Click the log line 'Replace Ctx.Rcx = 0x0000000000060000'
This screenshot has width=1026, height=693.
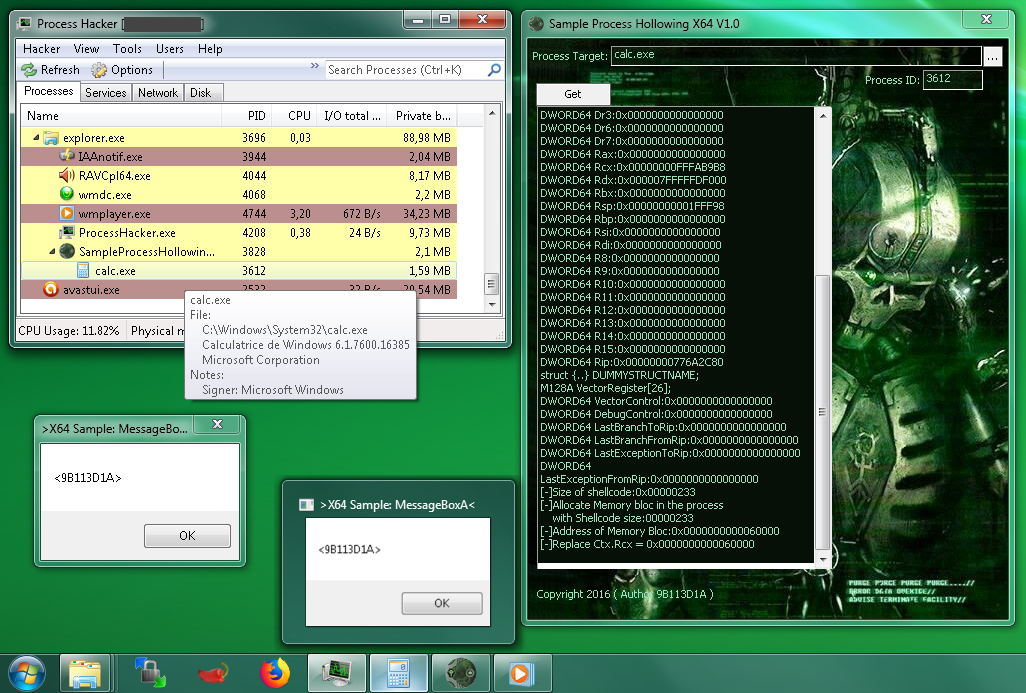pyautogui.click(x=647, y=544)
